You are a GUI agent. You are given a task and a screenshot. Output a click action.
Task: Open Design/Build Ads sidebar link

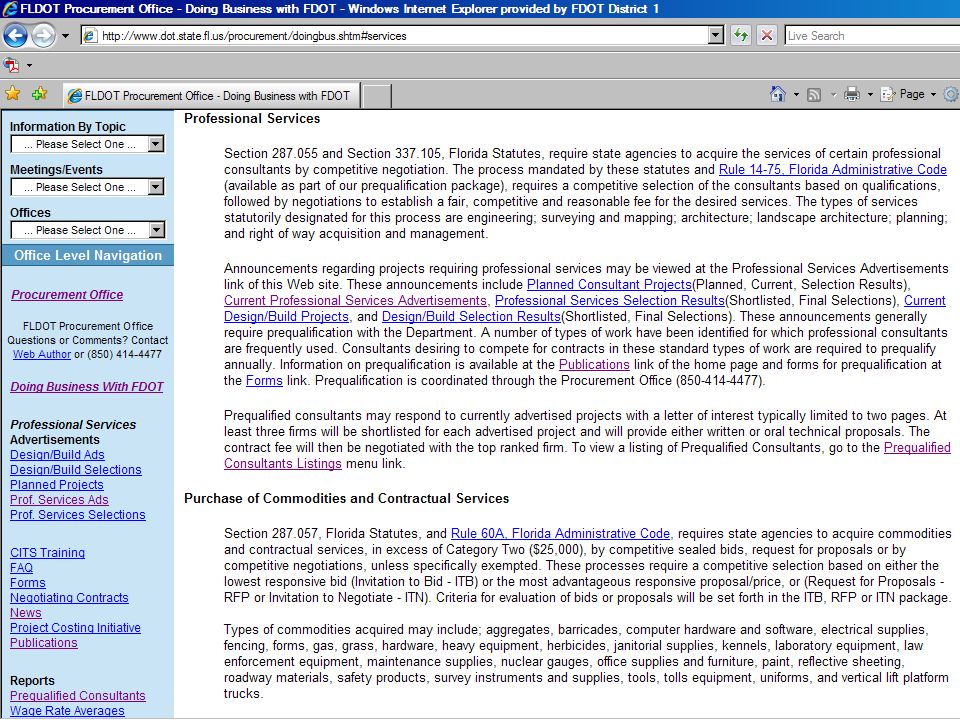(57, 455)
